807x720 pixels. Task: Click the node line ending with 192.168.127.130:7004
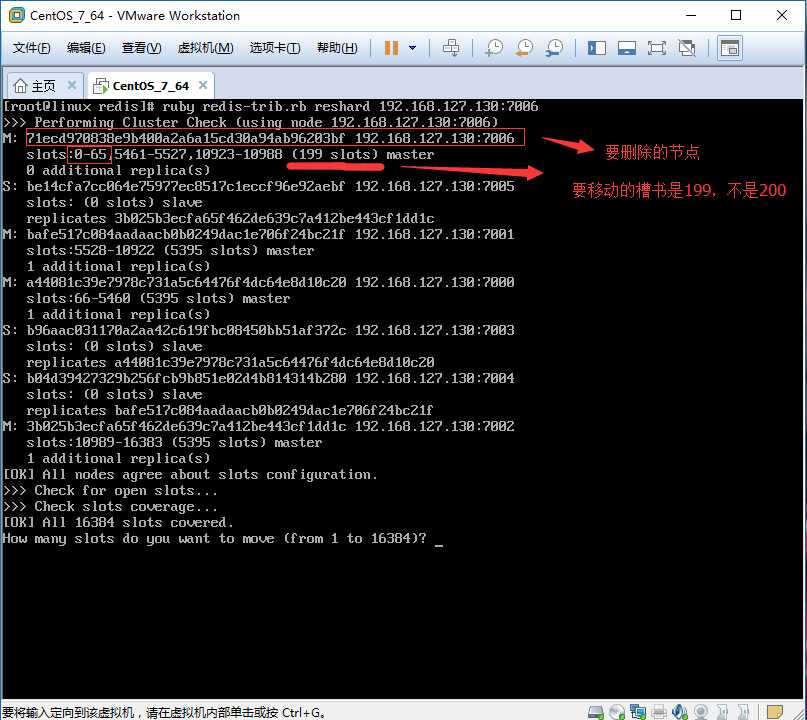(x=258, y=378)
